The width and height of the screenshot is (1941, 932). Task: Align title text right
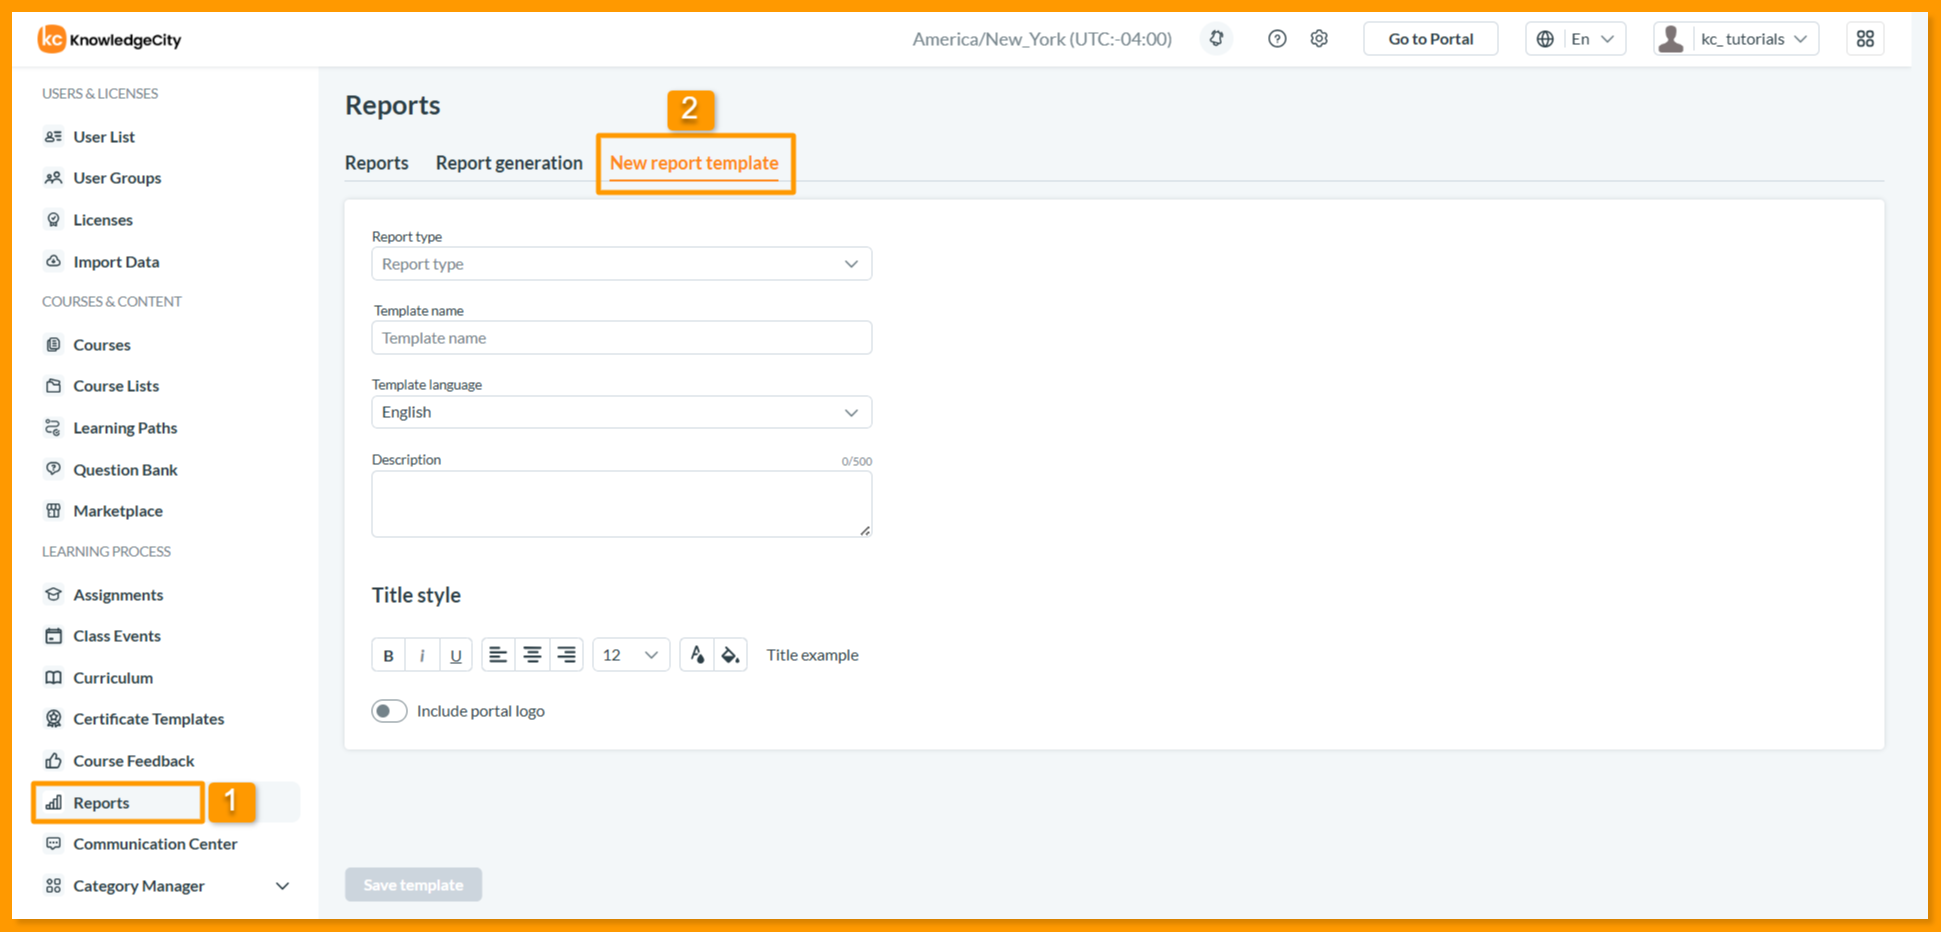566,655
